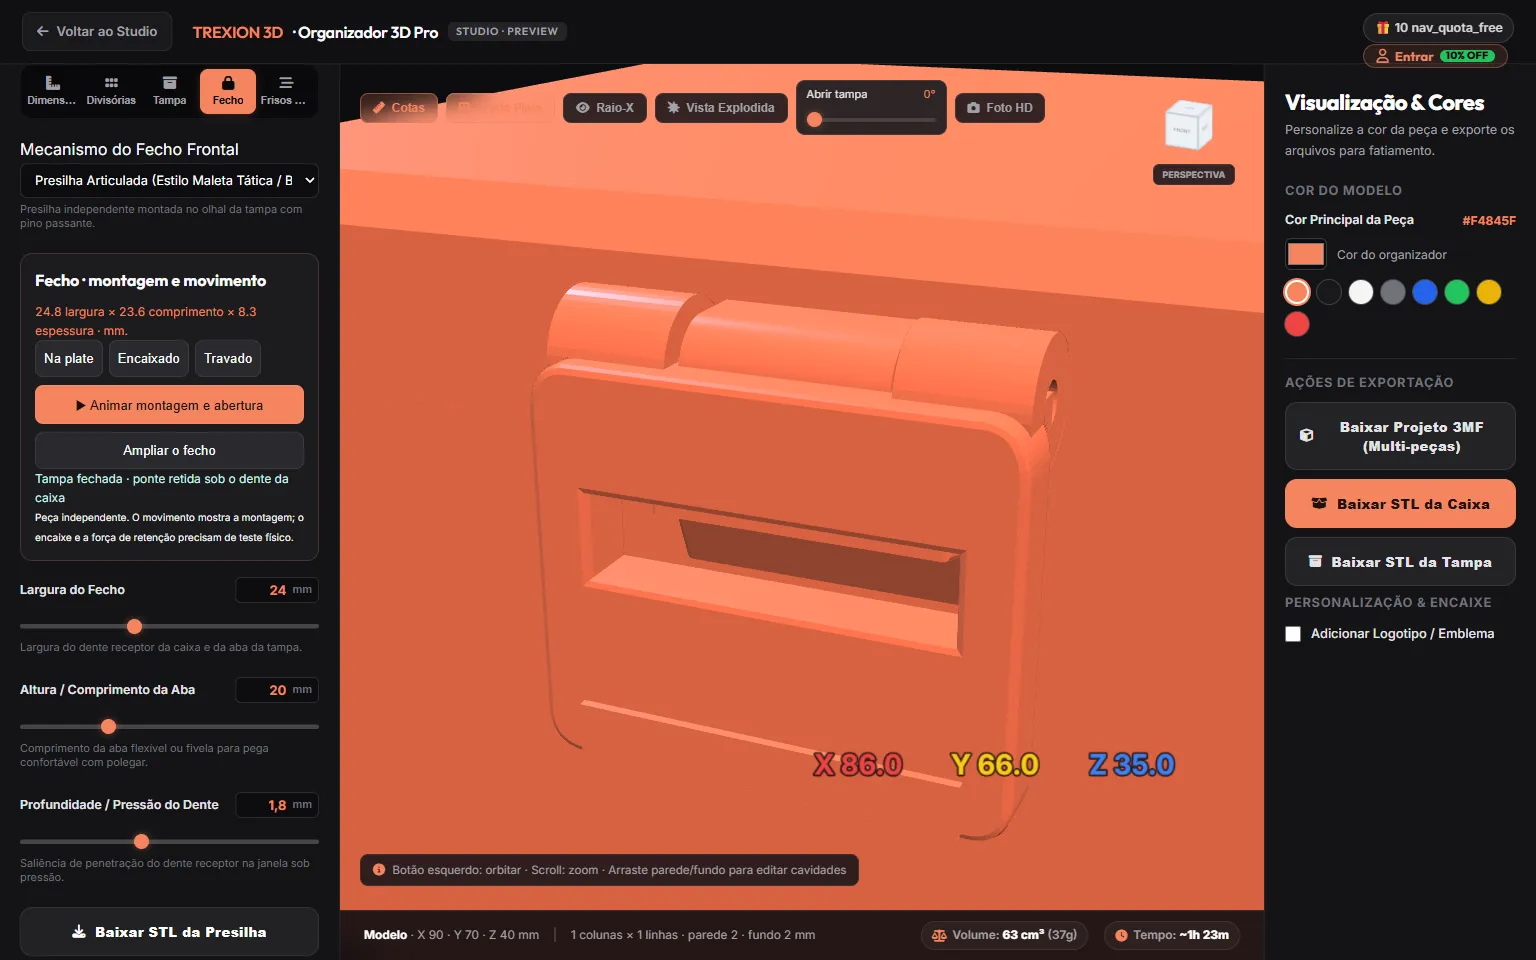The height and width of the screenshot is (960, 1536).
Task: Select the Fecho tab
Action: [x=228, y=90]
